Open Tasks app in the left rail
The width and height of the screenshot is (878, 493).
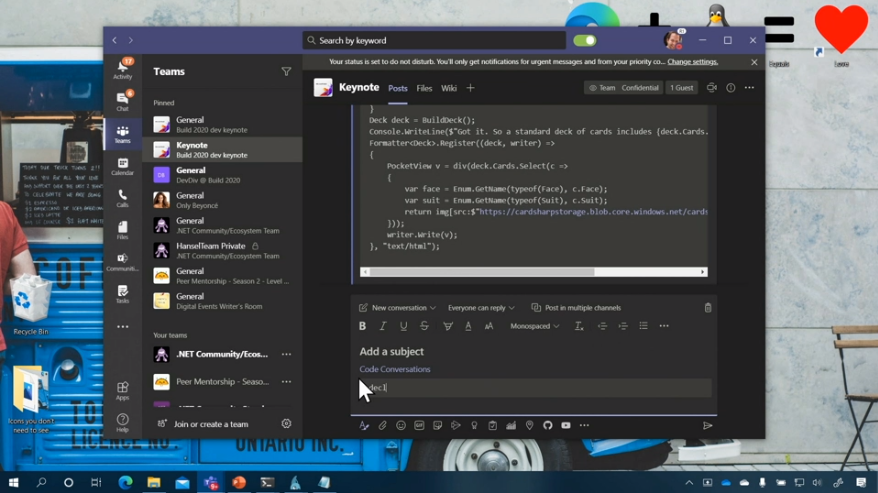123,294
